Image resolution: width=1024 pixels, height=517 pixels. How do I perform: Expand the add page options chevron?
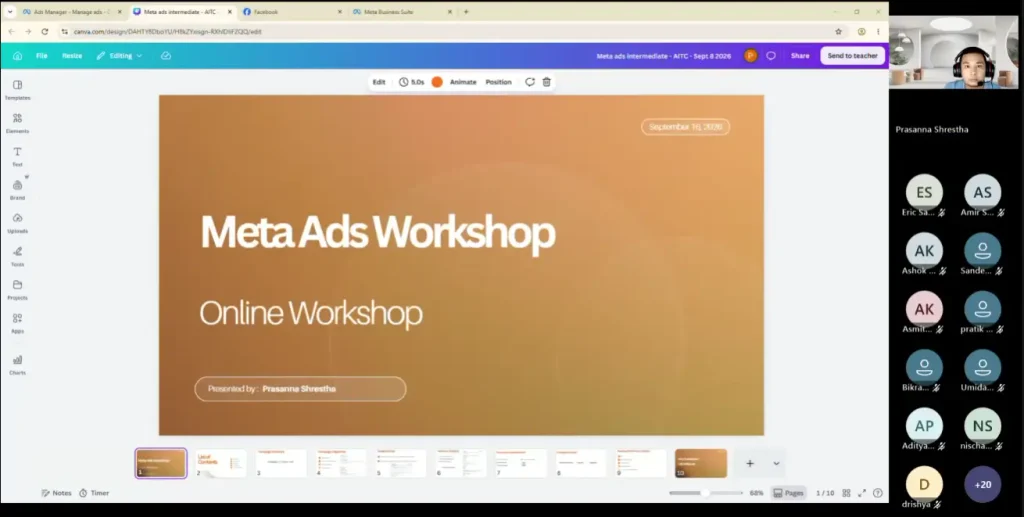pos(776,463)
